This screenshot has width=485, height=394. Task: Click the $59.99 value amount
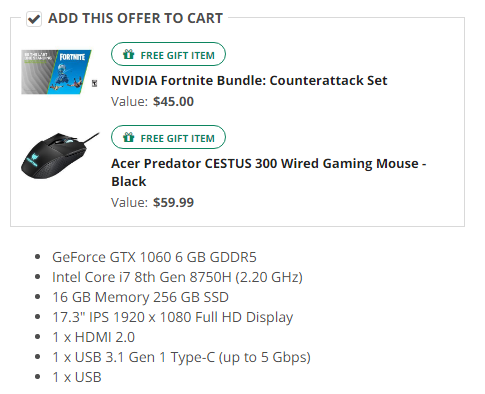[173, 203]
